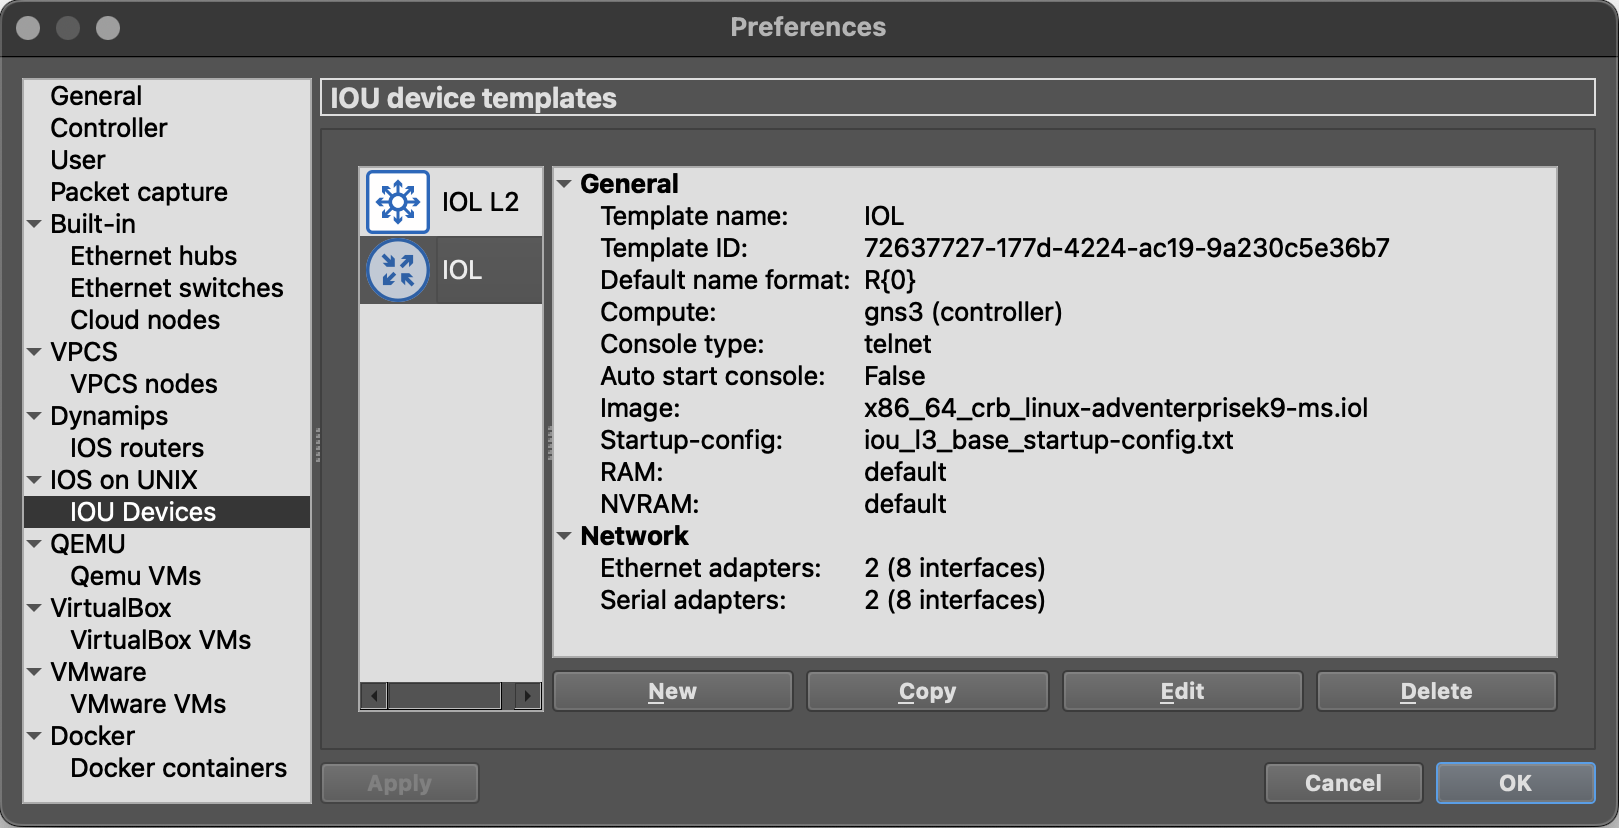Open VirtualBox preferences page
The image size is (1619, 828).
111,608
